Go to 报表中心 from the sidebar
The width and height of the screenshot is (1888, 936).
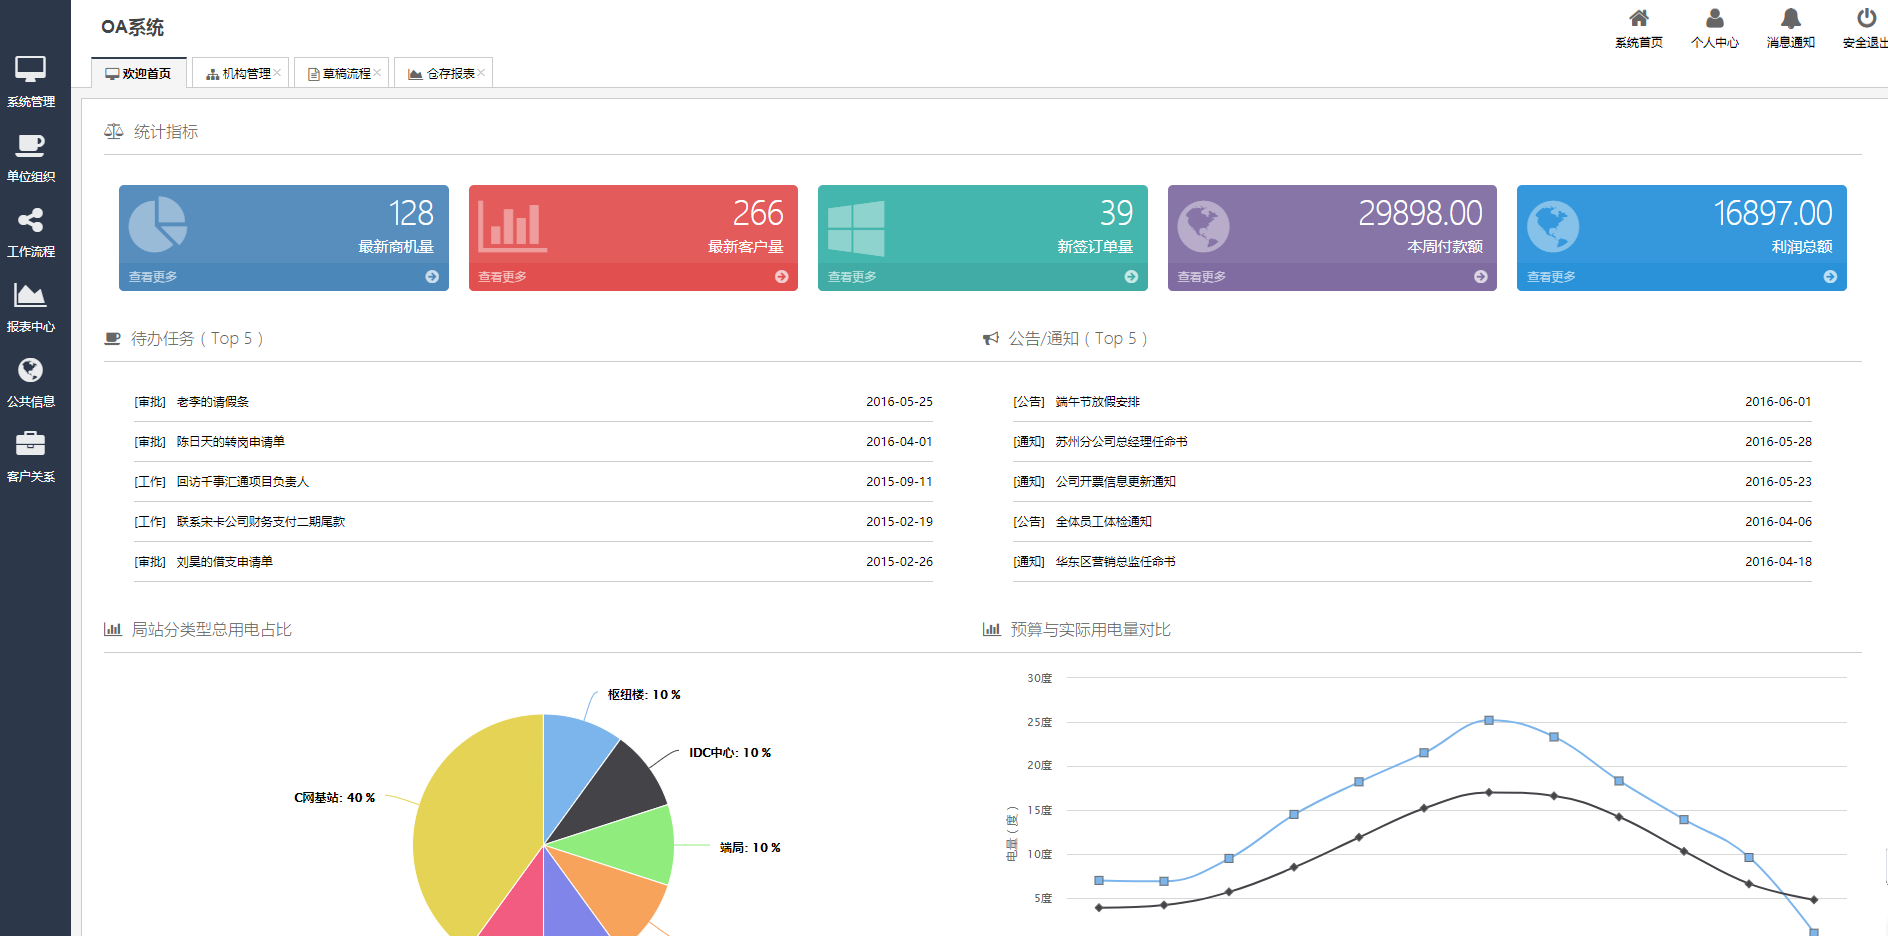pos(30,295)
